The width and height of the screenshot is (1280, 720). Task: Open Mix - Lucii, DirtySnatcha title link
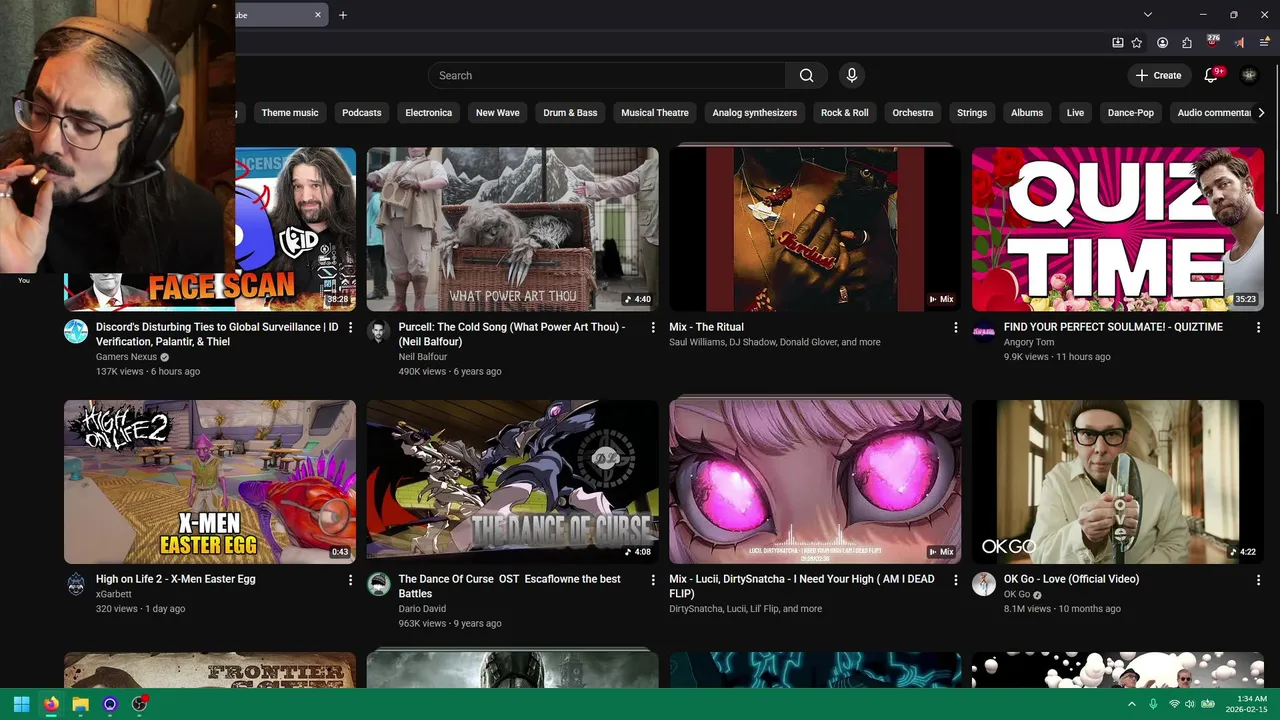pyautogui.click(x=802, y=586)
